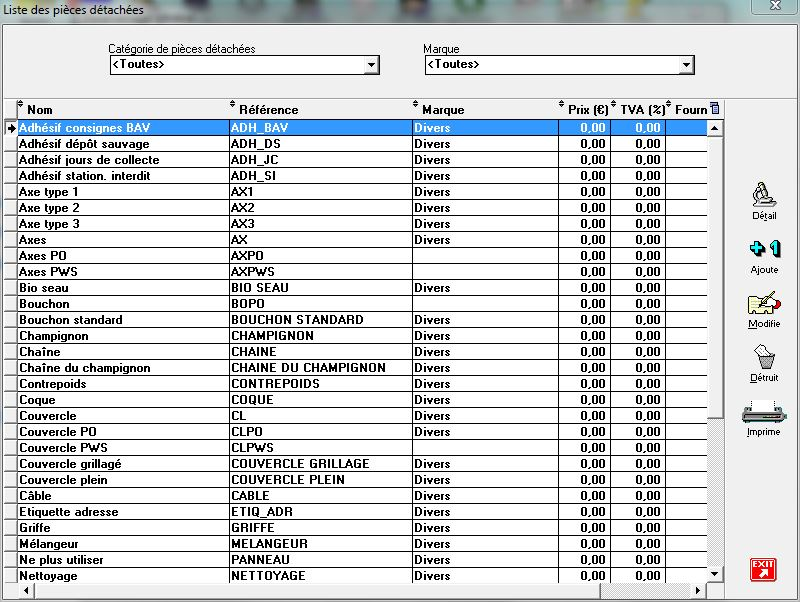Sort the list by Référence column
This screenshot has height=602, width=800.
pyautogui.click(x=318, y=109)
